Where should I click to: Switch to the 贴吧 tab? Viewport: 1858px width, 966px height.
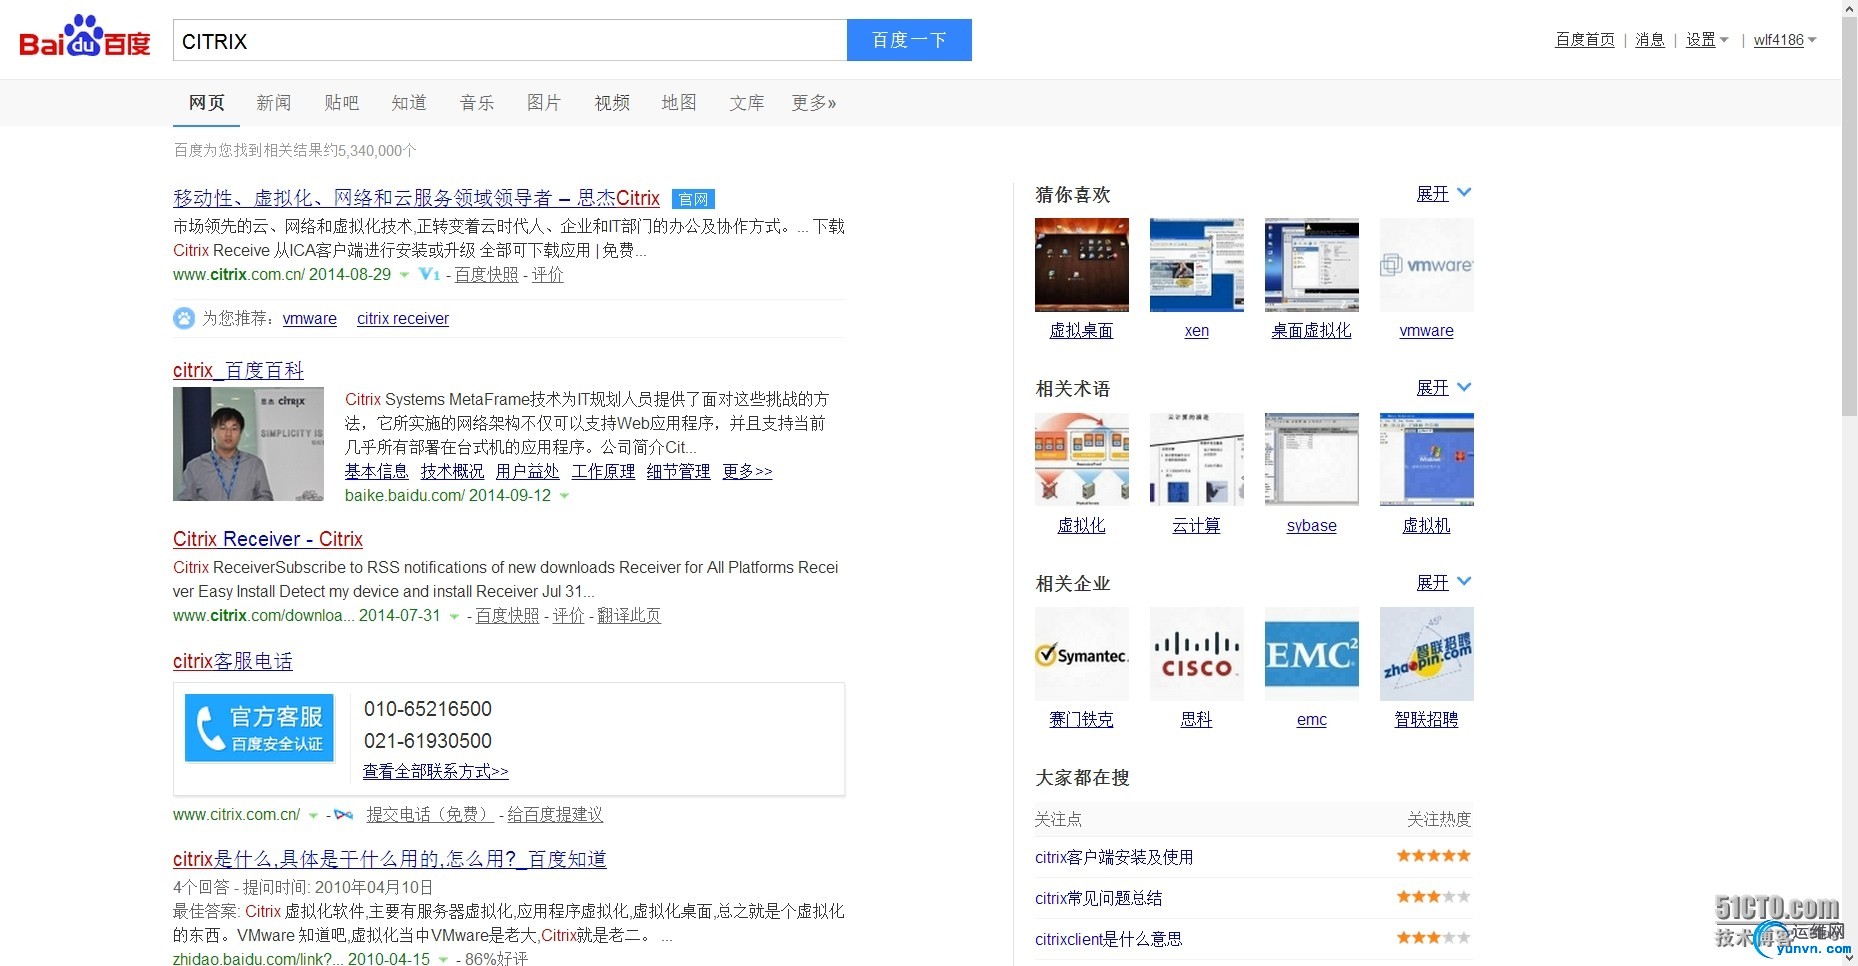(x=341, y=102)
